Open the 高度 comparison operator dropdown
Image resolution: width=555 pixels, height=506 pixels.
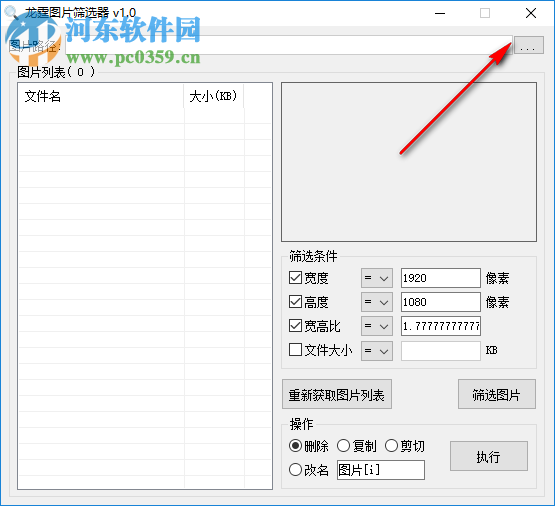click(x=377, y=302)
